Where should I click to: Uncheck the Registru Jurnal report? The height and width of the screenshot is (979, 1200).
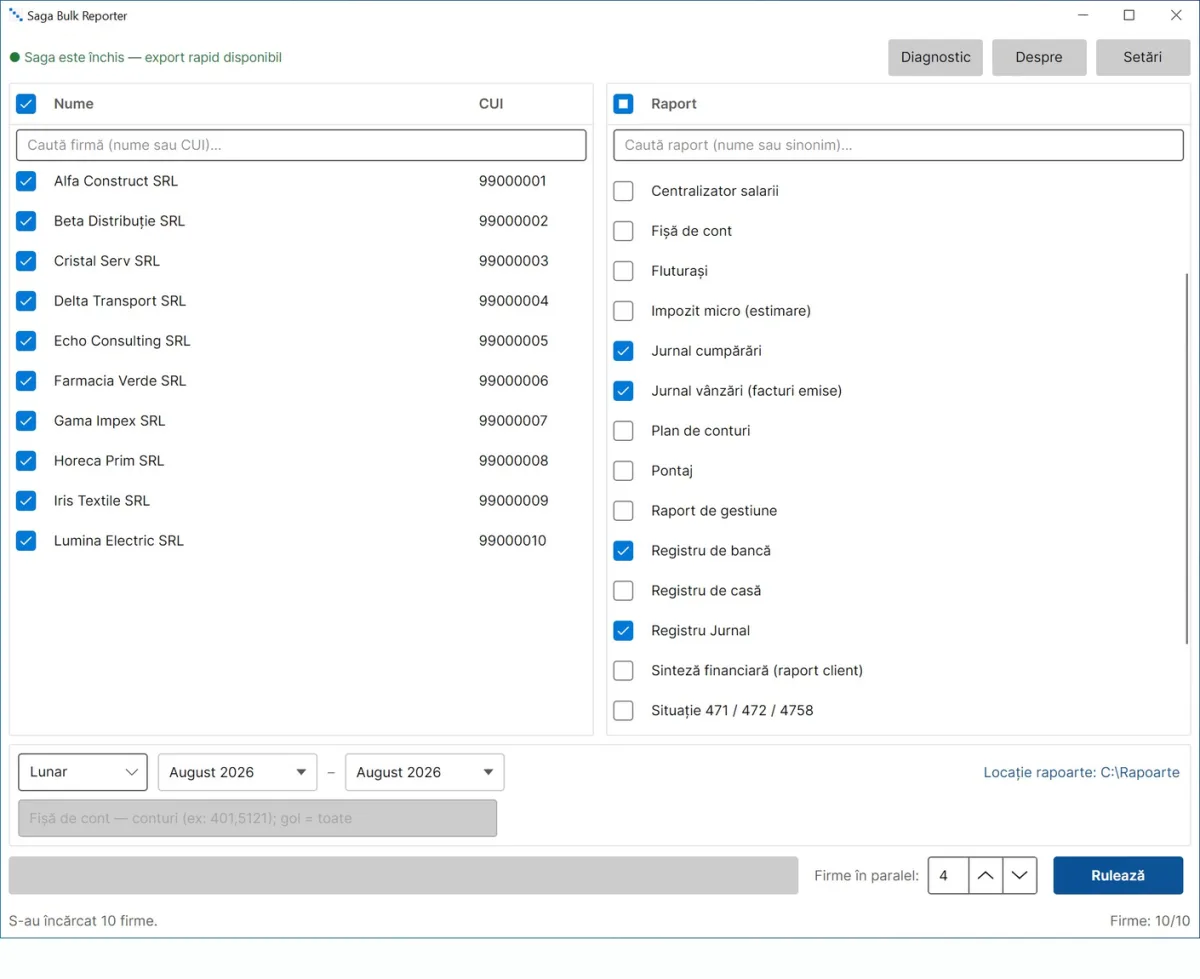[x=623, y=631]
